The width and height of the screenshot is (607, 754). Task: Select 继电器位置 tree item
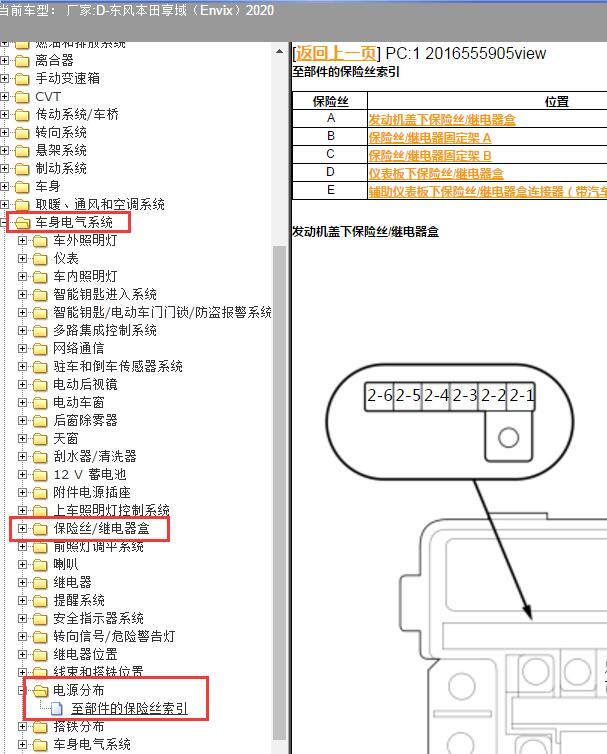[x=85, y=655]
